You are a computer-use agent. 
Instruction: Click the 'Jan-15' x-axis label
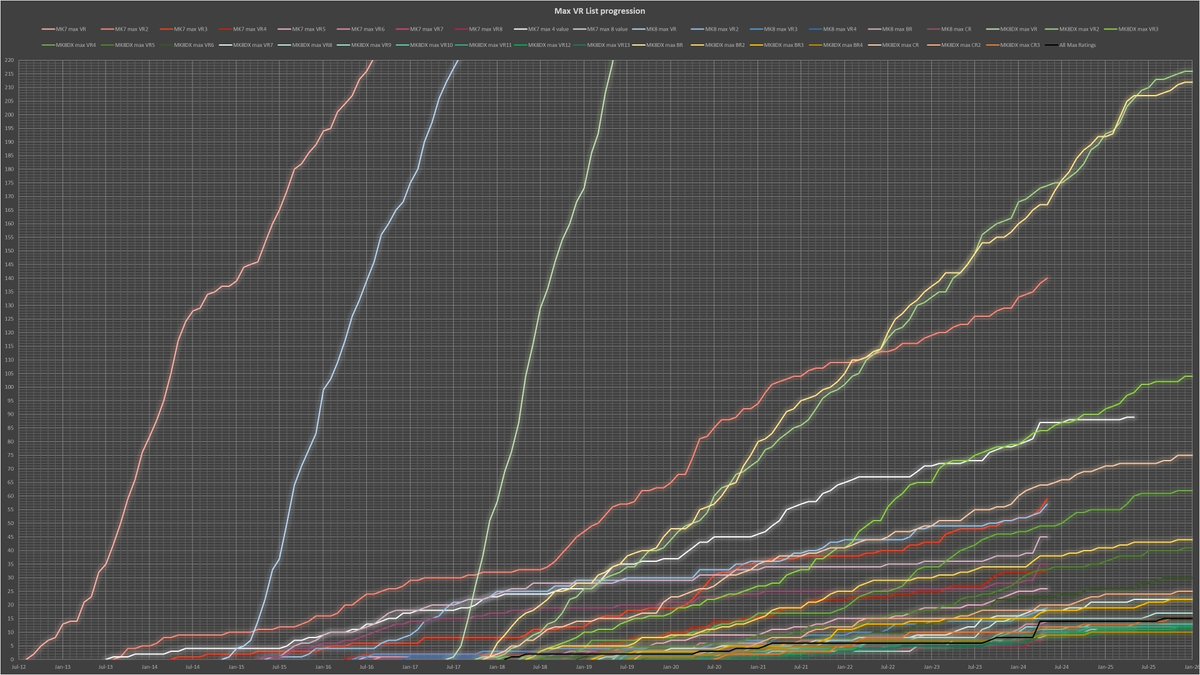(236, 666)
